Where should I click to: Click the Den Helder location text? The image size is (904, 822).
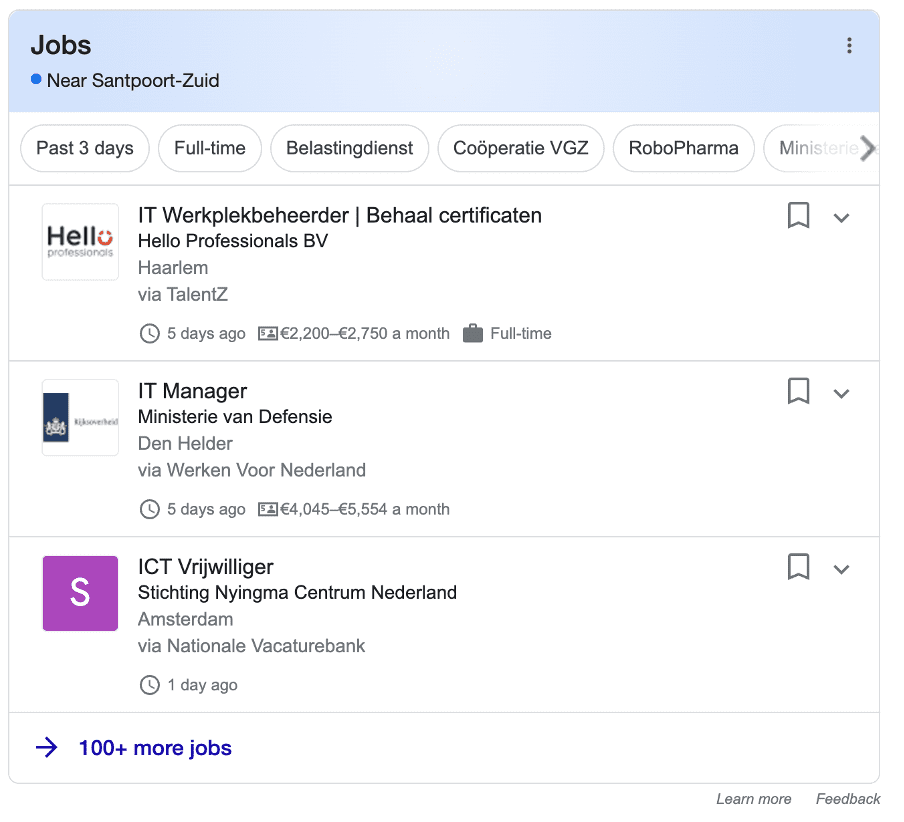185,444
